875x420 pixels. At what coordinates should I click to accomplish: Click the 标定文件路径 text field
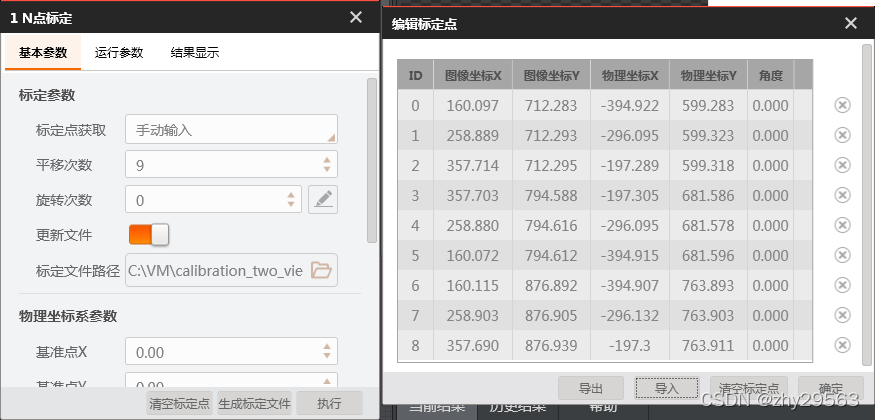[232, 271]
